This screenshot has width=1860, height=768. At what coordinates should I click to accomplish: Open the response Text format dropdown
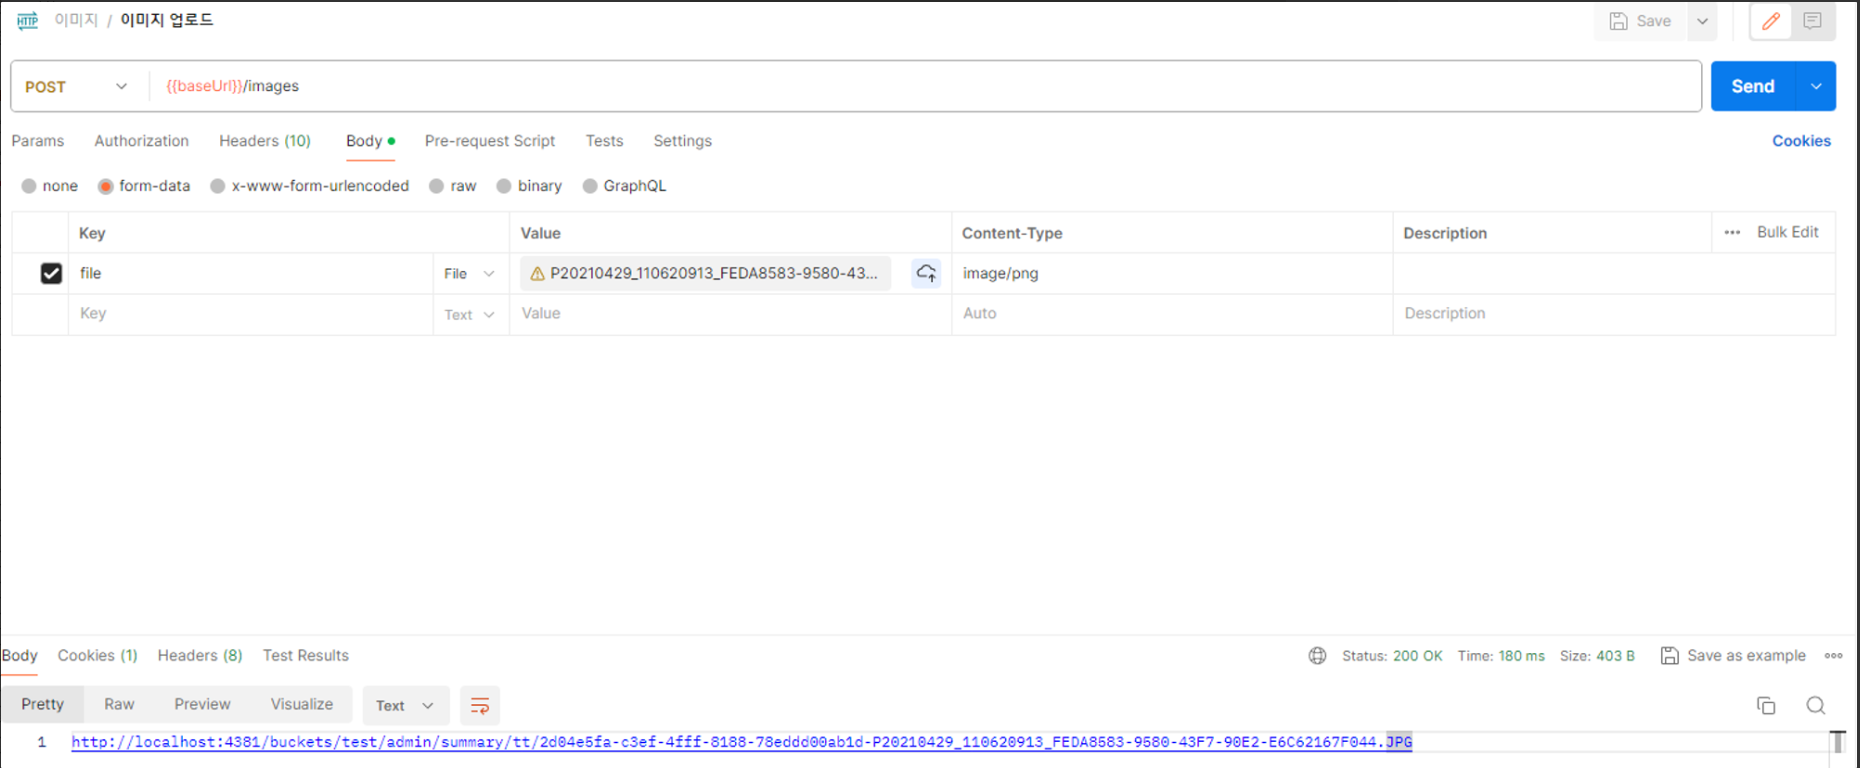click(405, 706)
